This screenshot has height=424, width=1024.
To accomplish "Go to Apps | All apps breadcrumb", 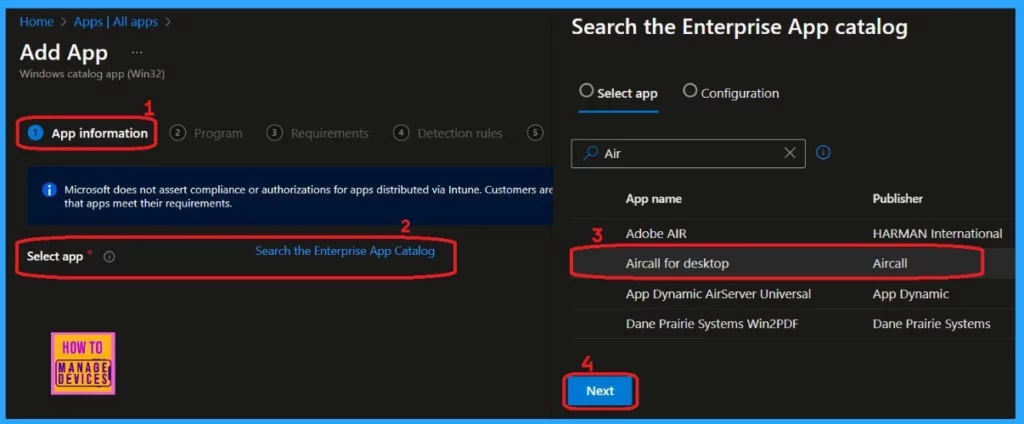I will click(x=116, y=22).
